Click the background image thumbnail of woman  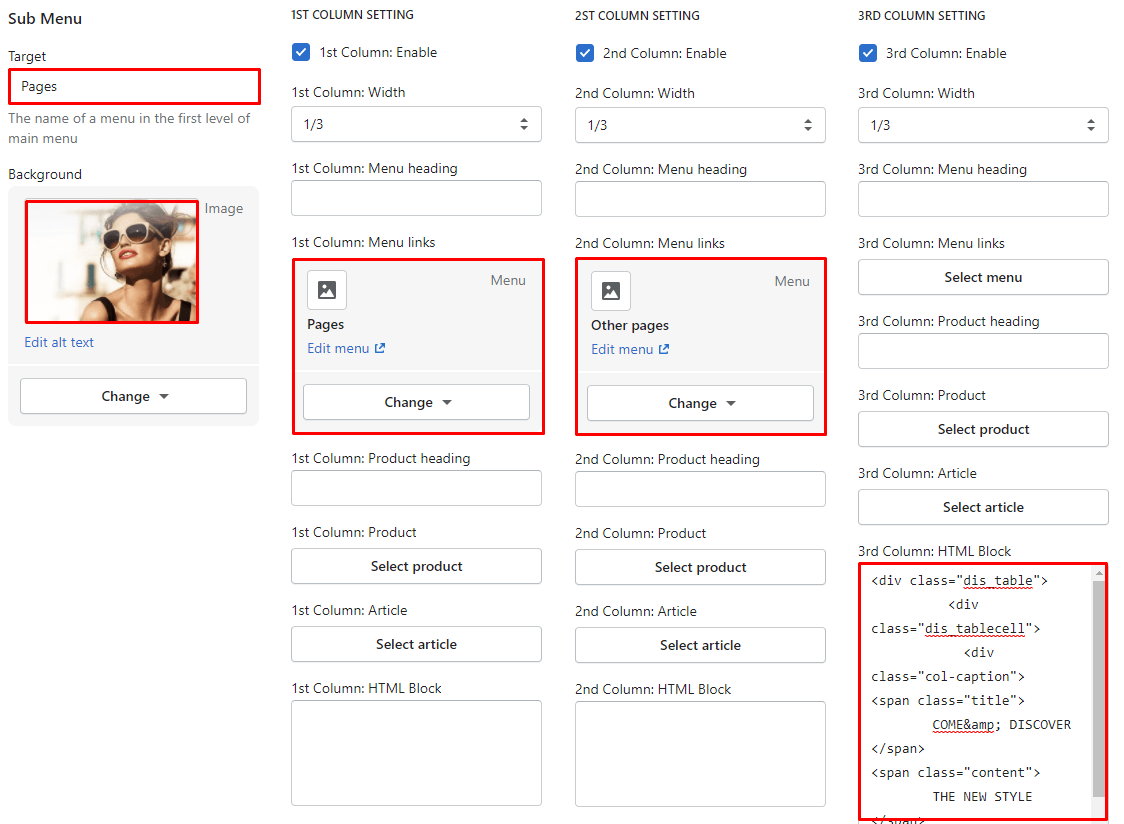pyautogui.click(x=112, y=262)
